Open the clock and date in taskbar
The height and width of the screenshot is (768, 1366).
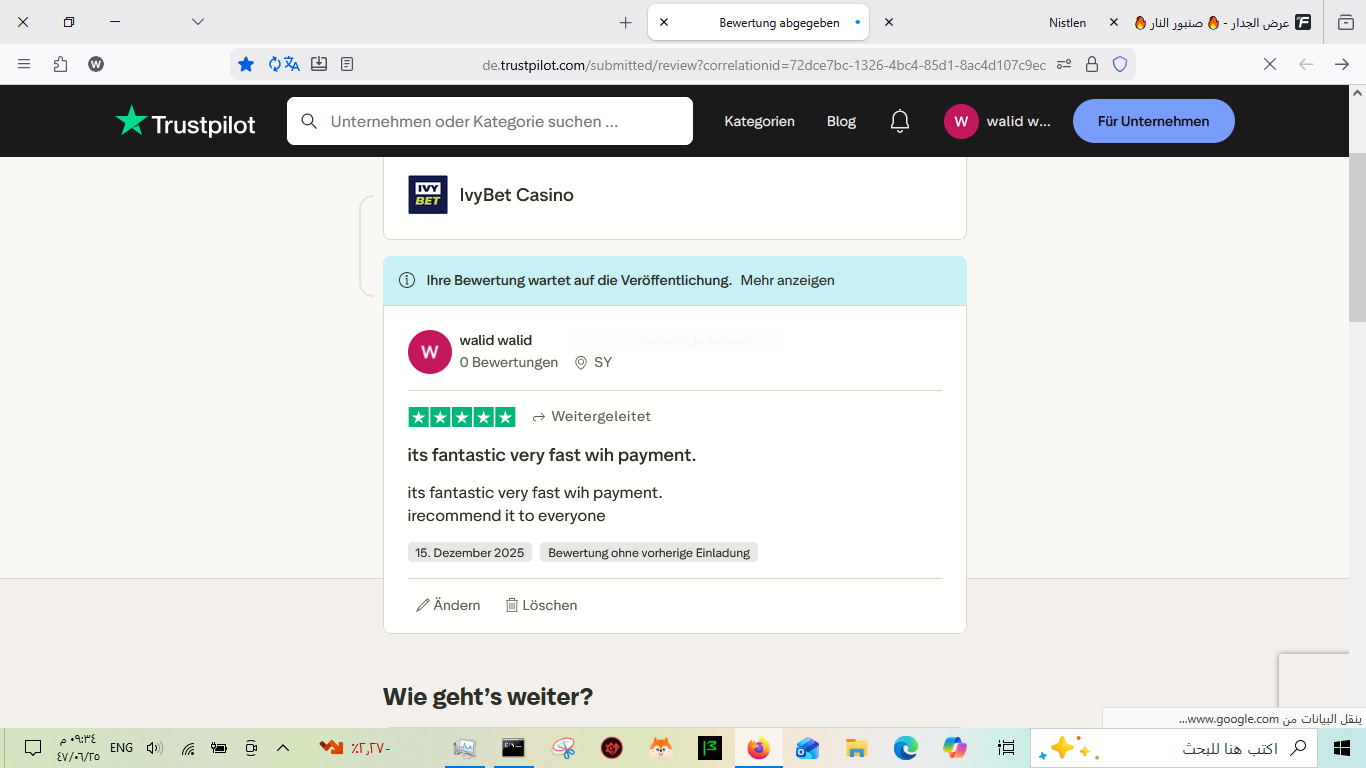(x=78, y=748)
